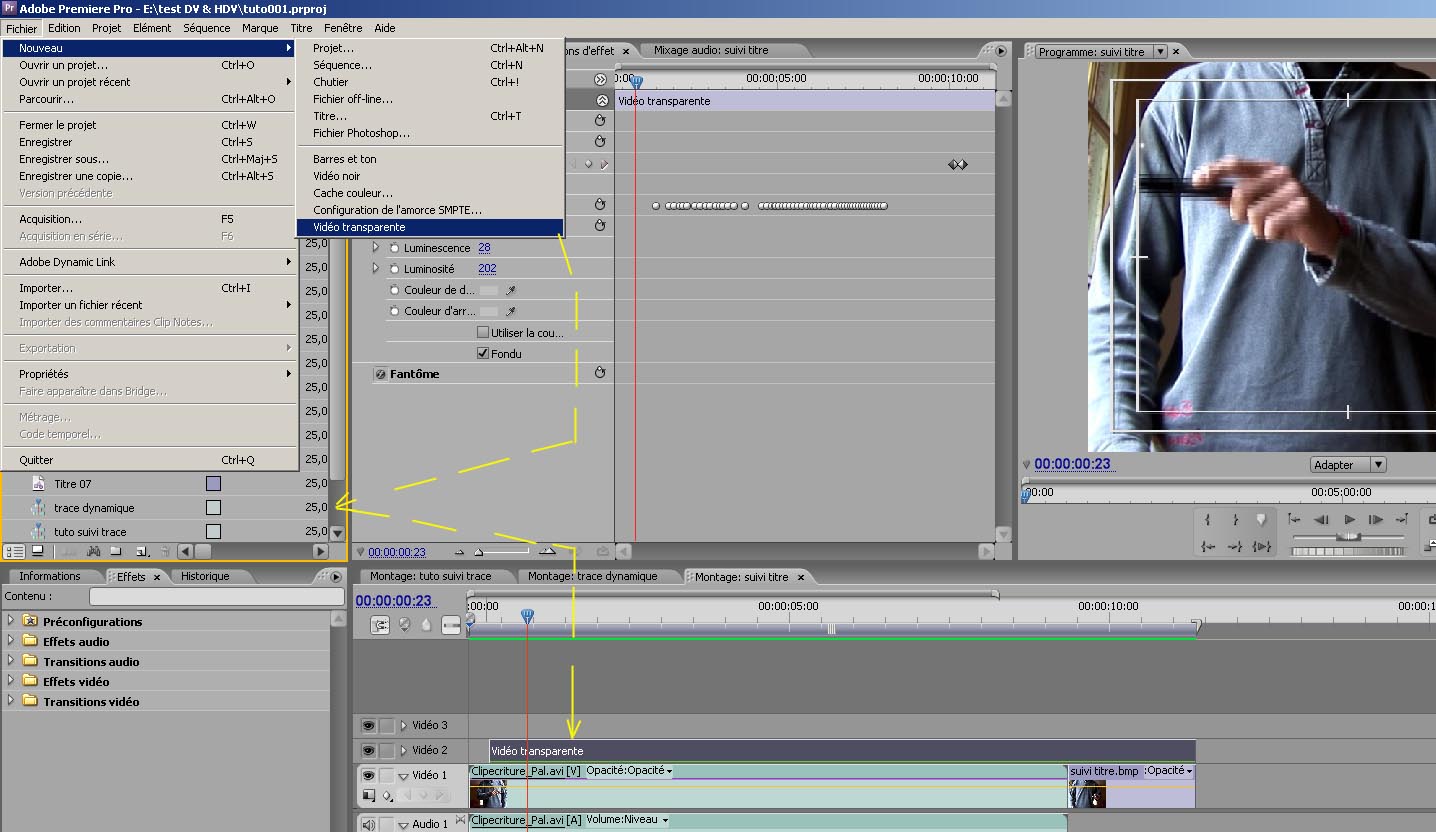This screenshot has height=832, width=1436.
Task: Select Vidéo transparente menu entry
Action: pos(430,227)
